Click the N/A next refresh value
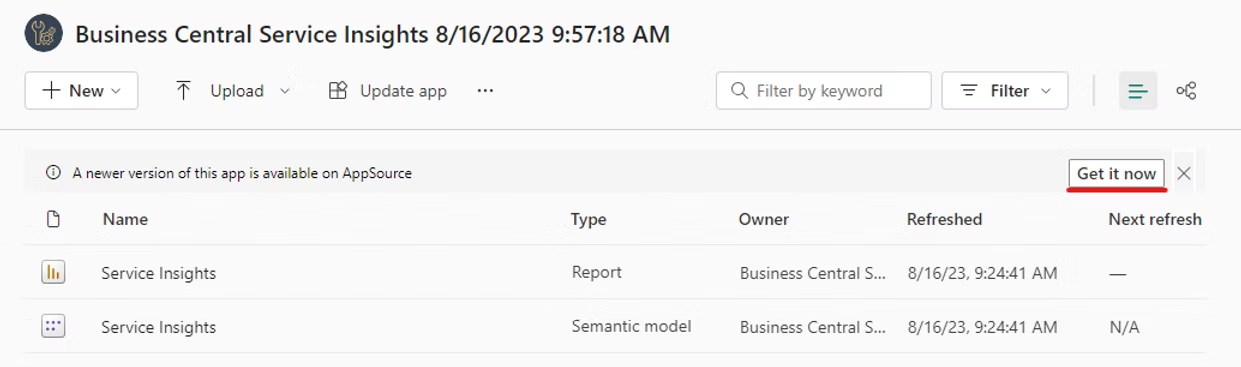 pos(1124,327)
